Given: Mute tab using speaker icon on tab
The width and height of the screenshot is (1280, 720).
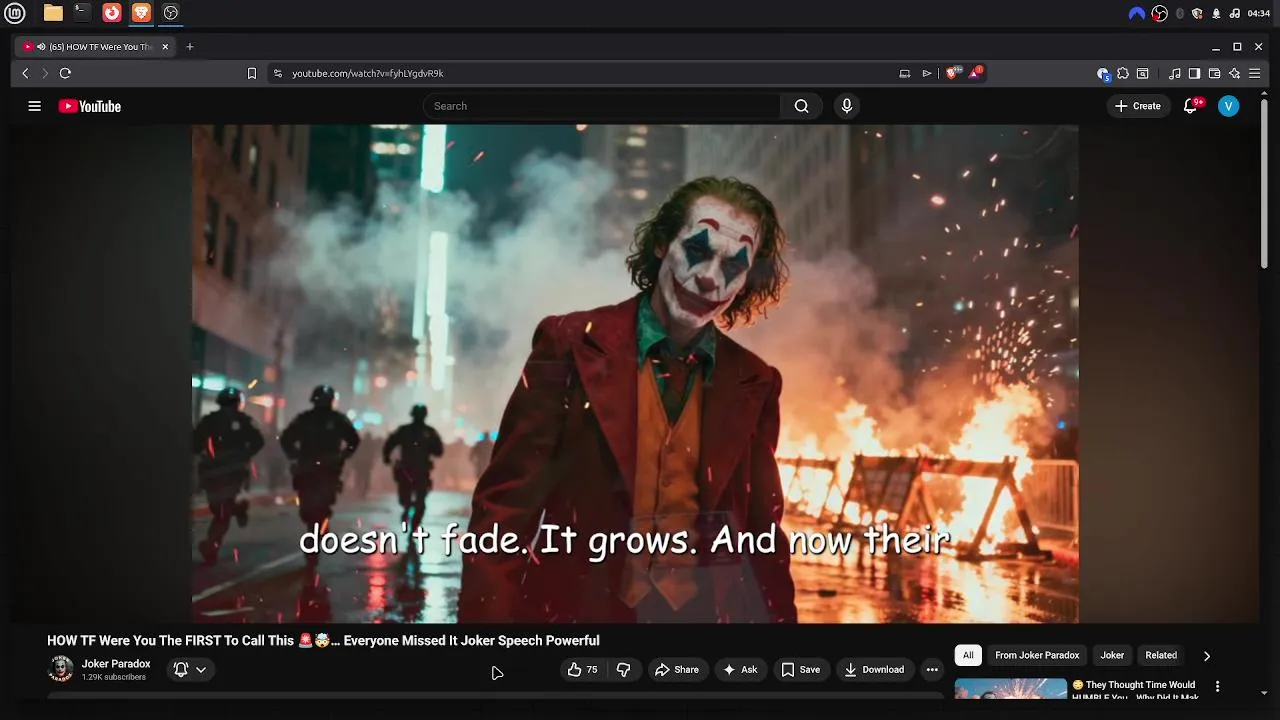Looking at the screenshot, I should tap(41, 46).
